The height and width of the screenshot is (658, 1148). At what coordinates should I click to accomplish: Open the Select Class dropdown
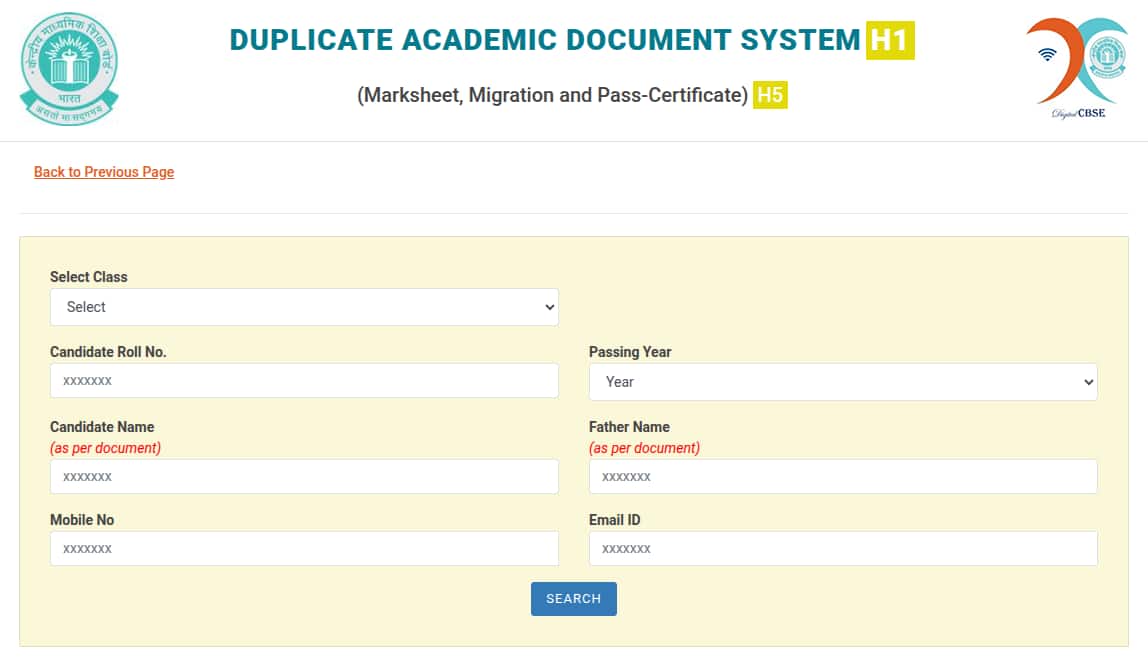point(304,307)
